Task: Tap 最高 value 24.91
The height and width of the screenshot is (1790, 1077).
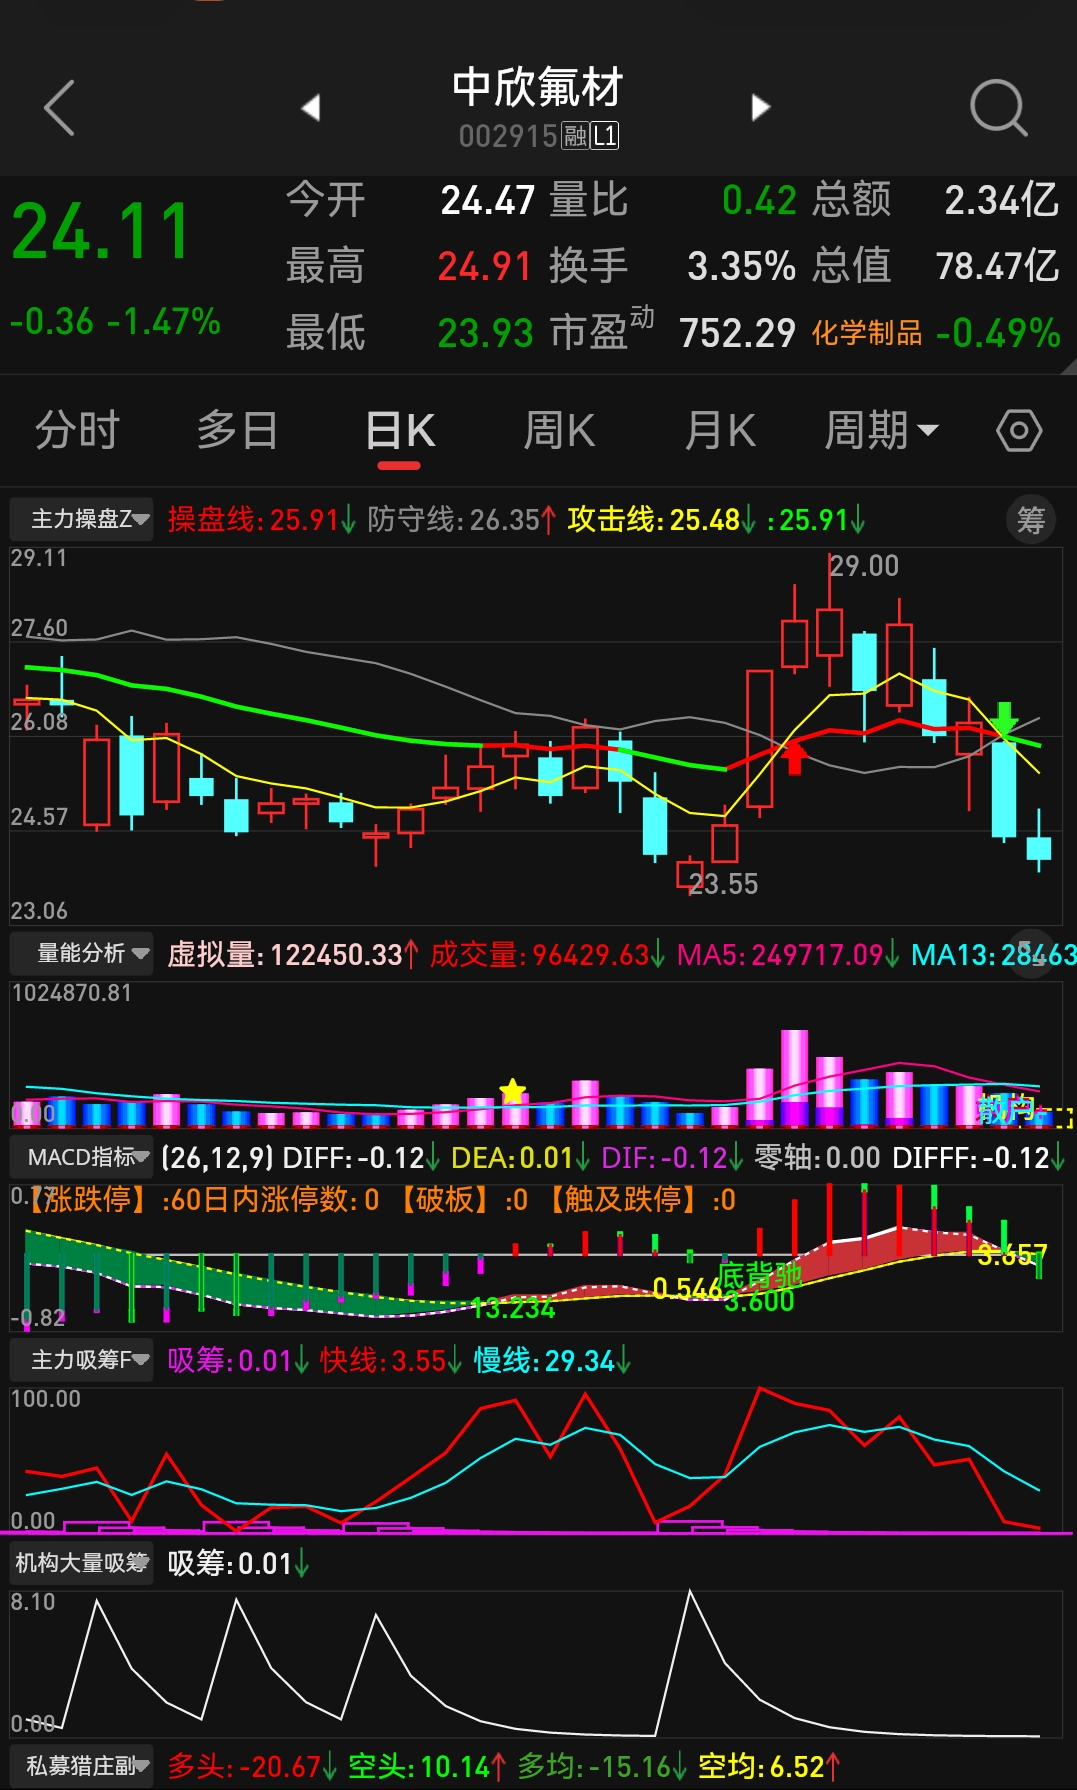Action: 484,267
